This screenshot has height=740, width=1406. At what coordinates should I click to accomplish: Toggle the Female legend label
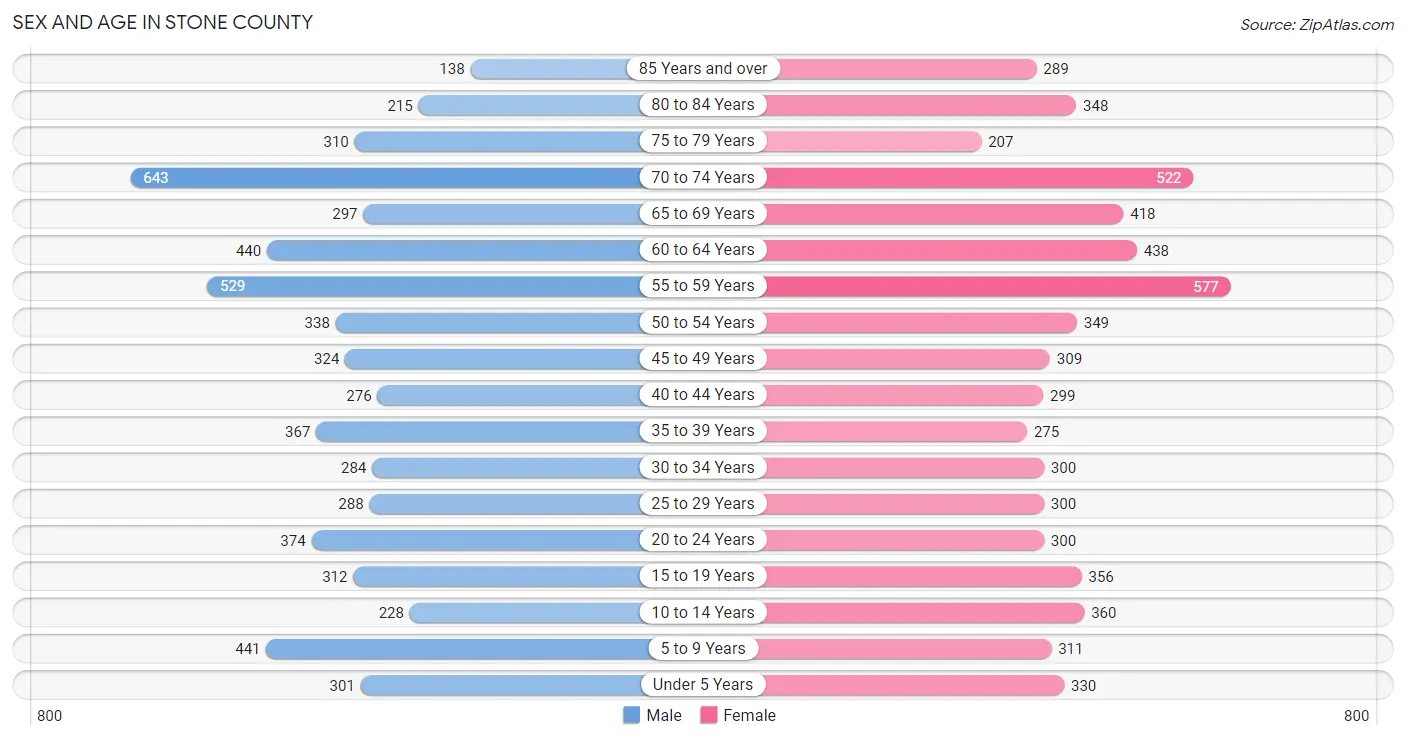[x=750, y=715]
